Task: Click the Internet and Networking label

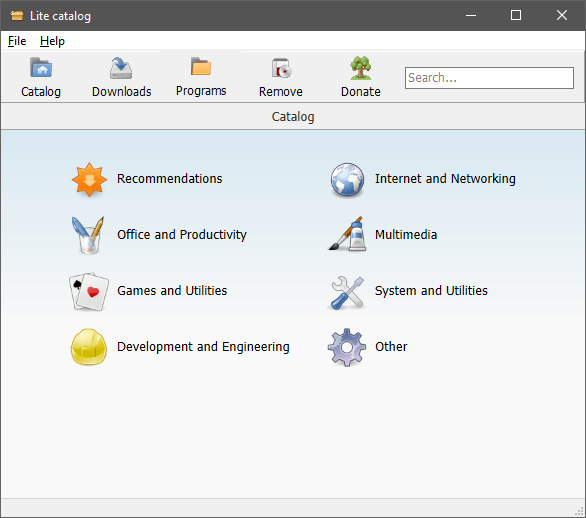Action: (x=445, y=179)
